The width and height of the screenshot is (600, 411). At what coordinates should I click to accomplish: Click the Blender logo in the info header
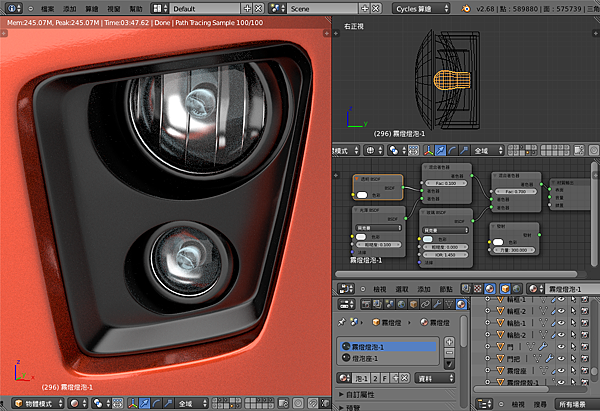click(466, 8)
